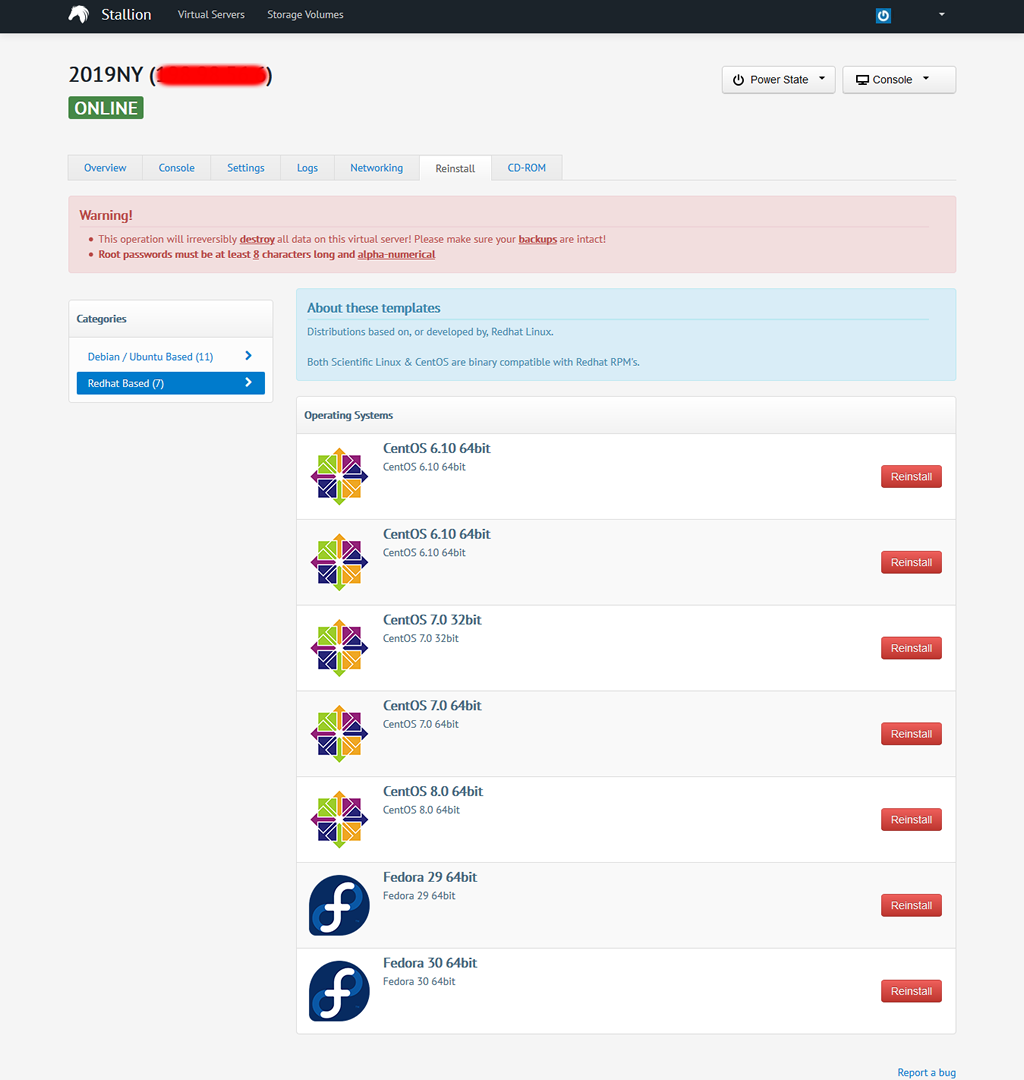Click the 'alpha-numerical' link in the warning
The image size is (1024, 1080).
click(x=396, y=254)
